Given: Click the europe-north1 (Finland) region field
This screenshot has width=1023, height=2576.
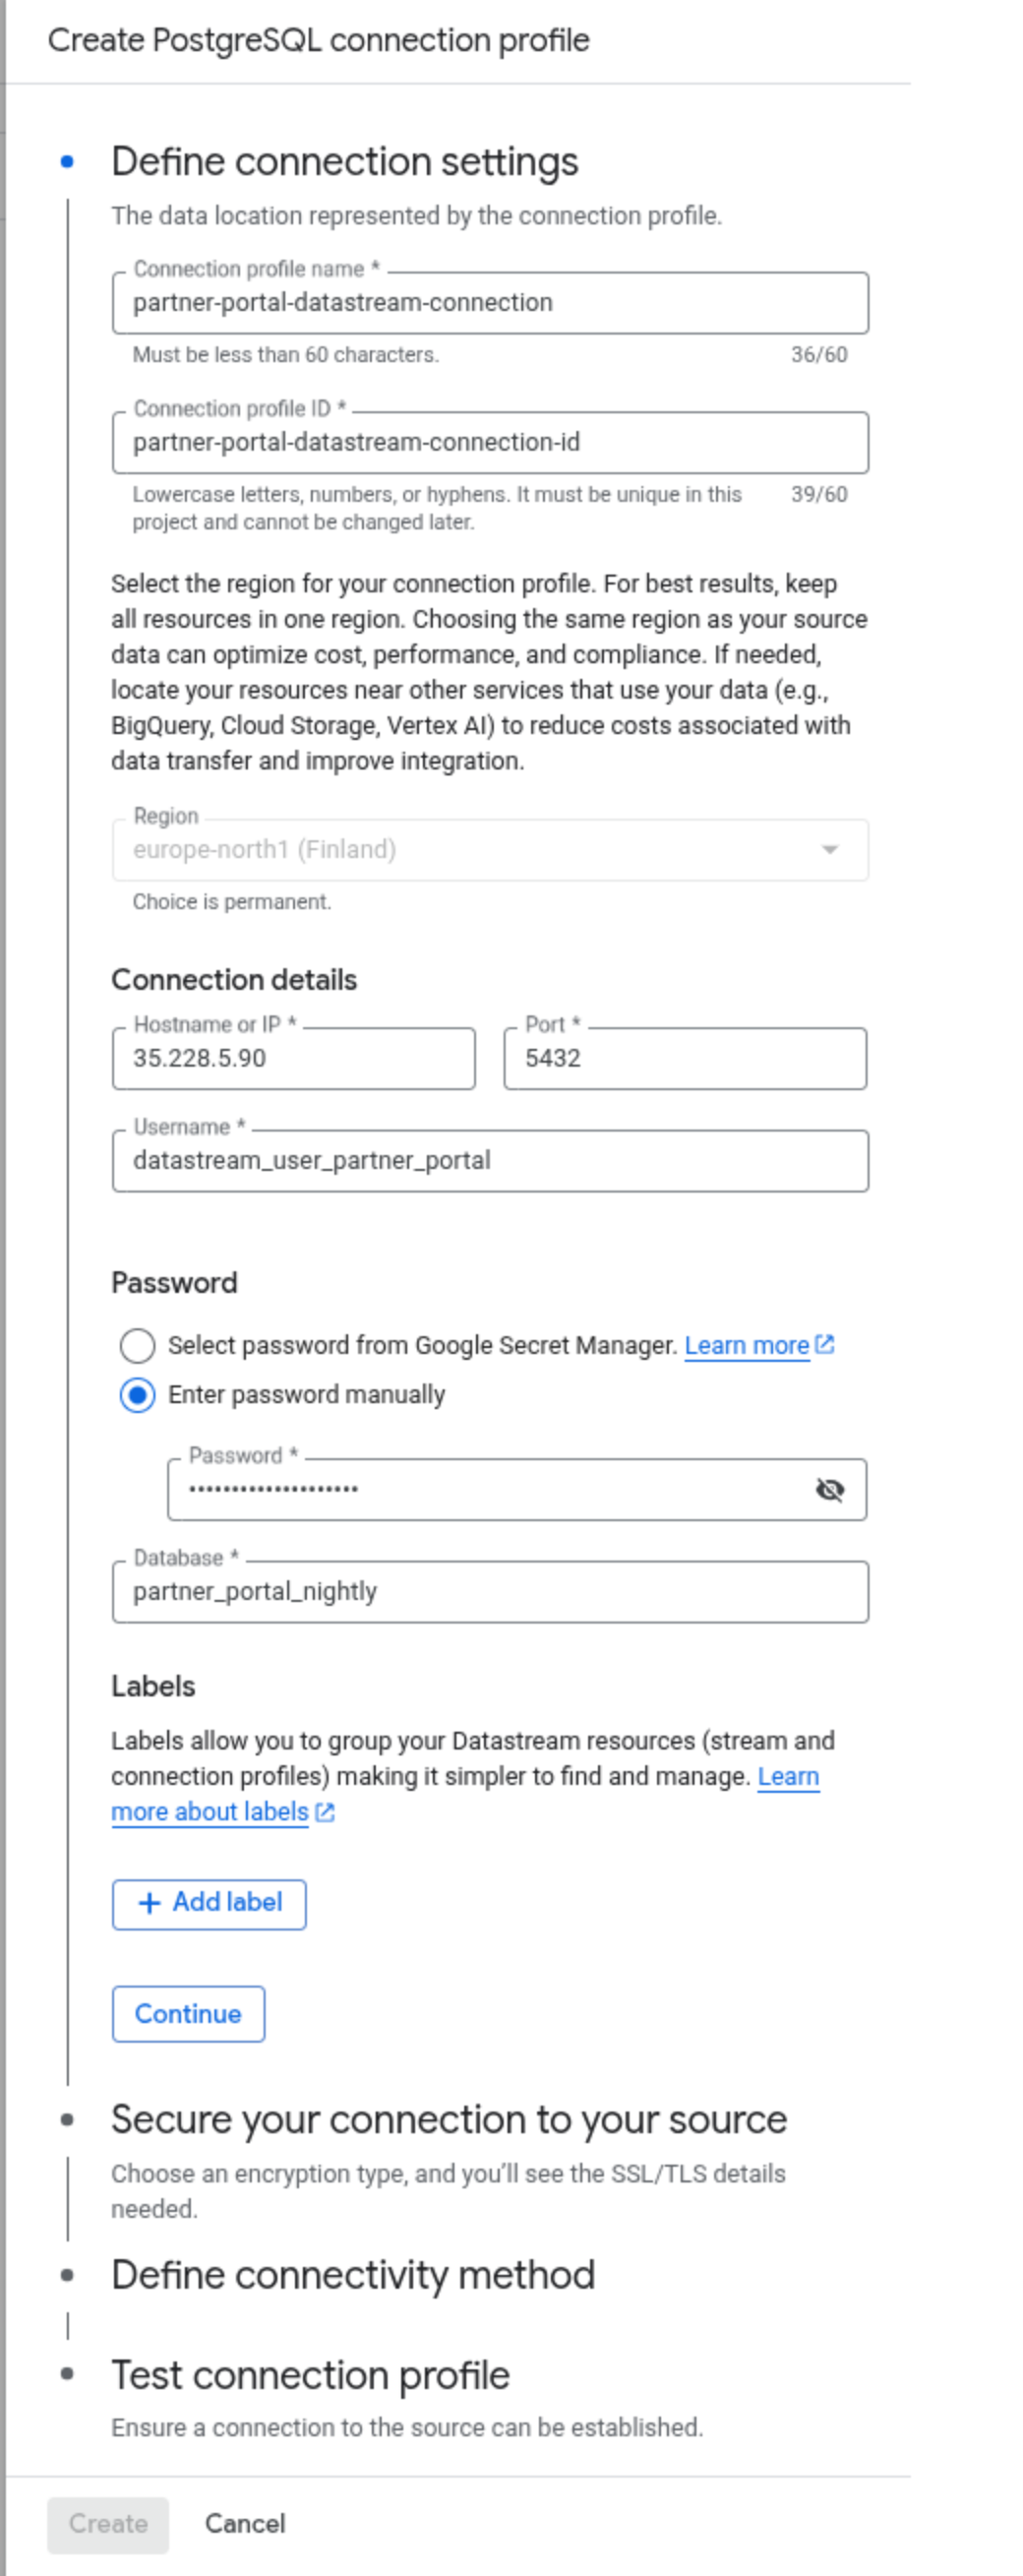Looking at the screenshot, I should (x=490, y=850).
